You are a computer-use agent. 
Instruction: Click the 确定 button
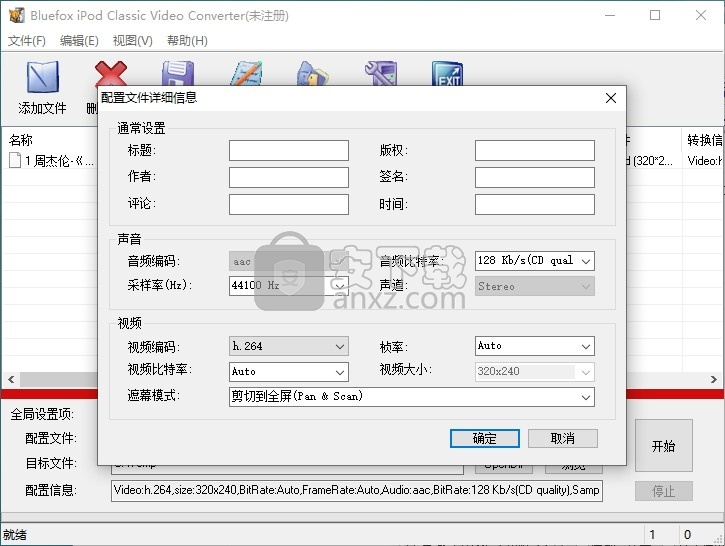[485, 438]
